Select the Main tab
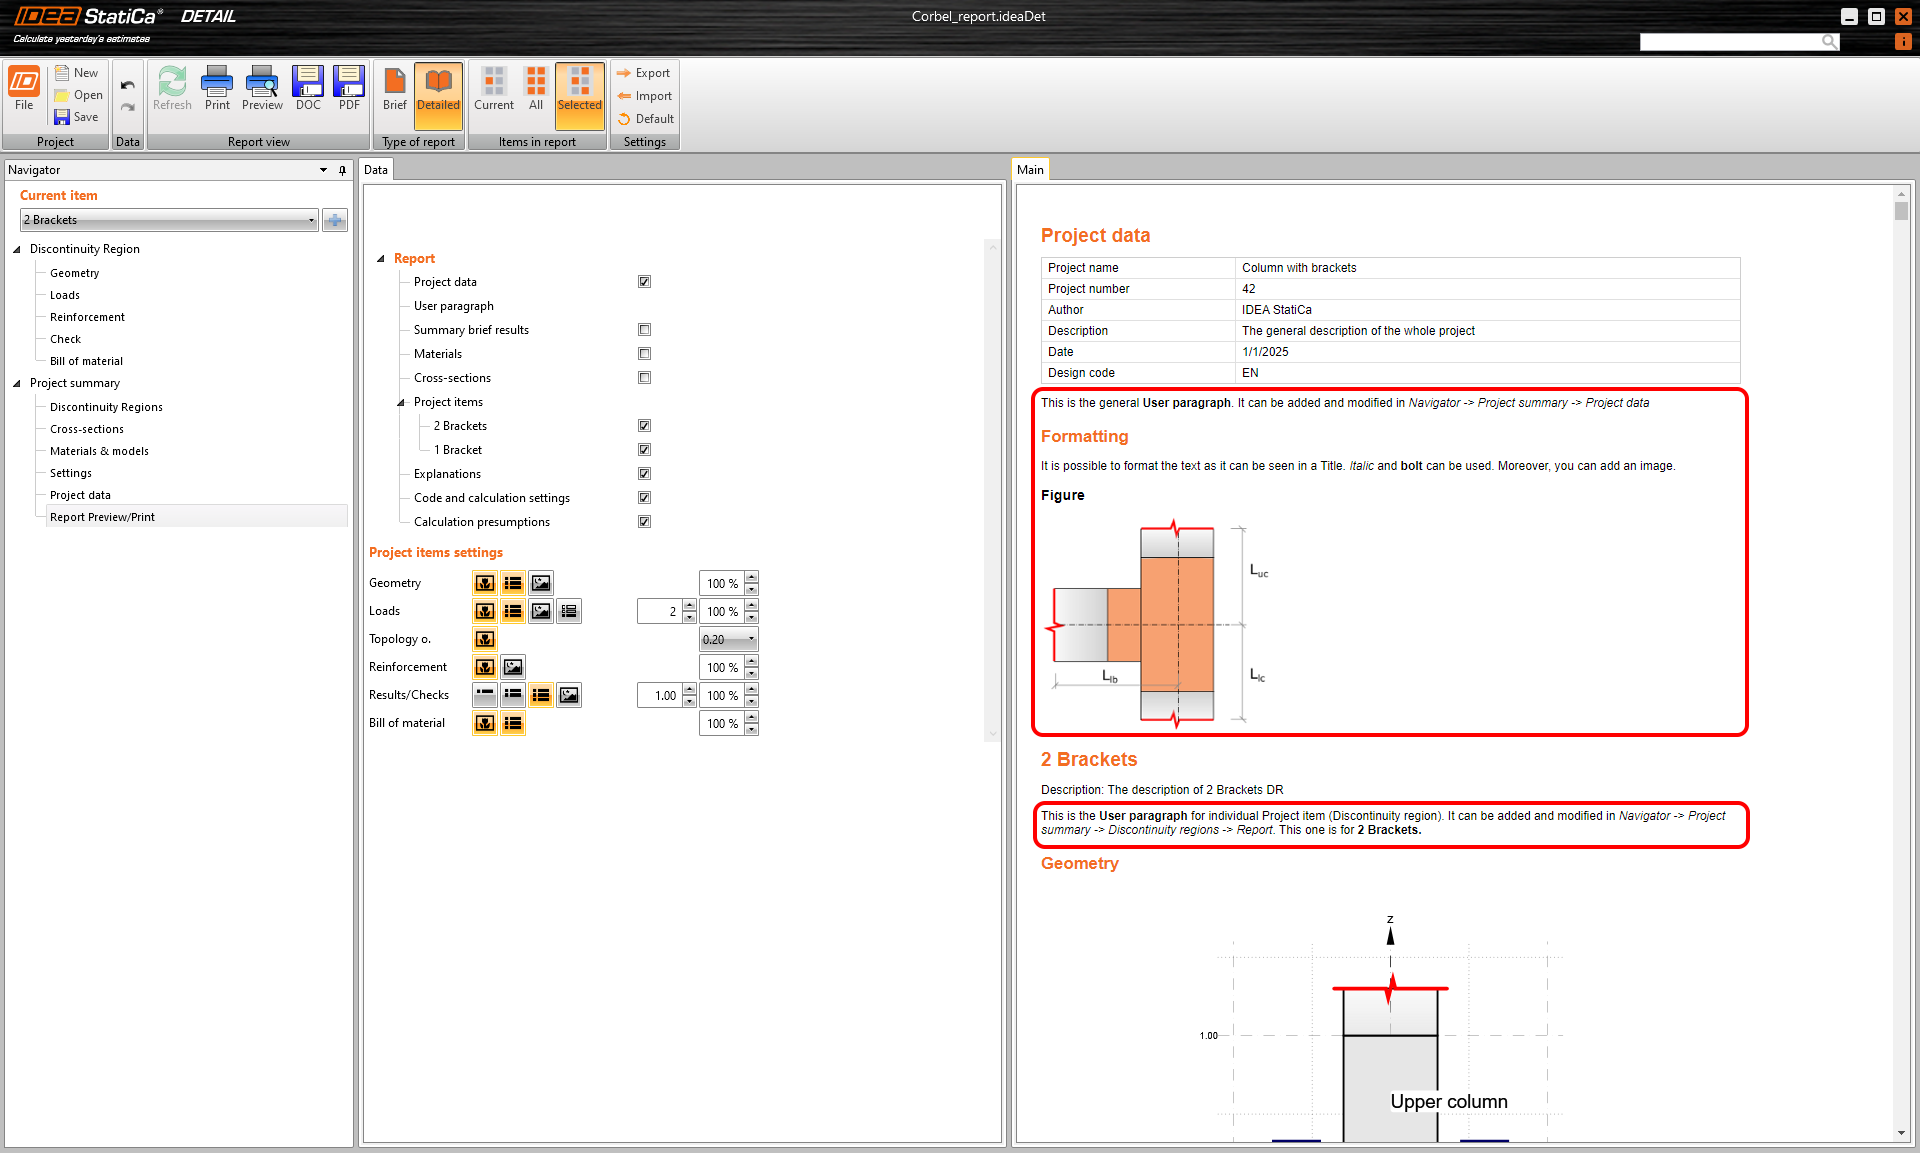This screenshot has width=1920, height=1153. click(x=1030, y=169)
